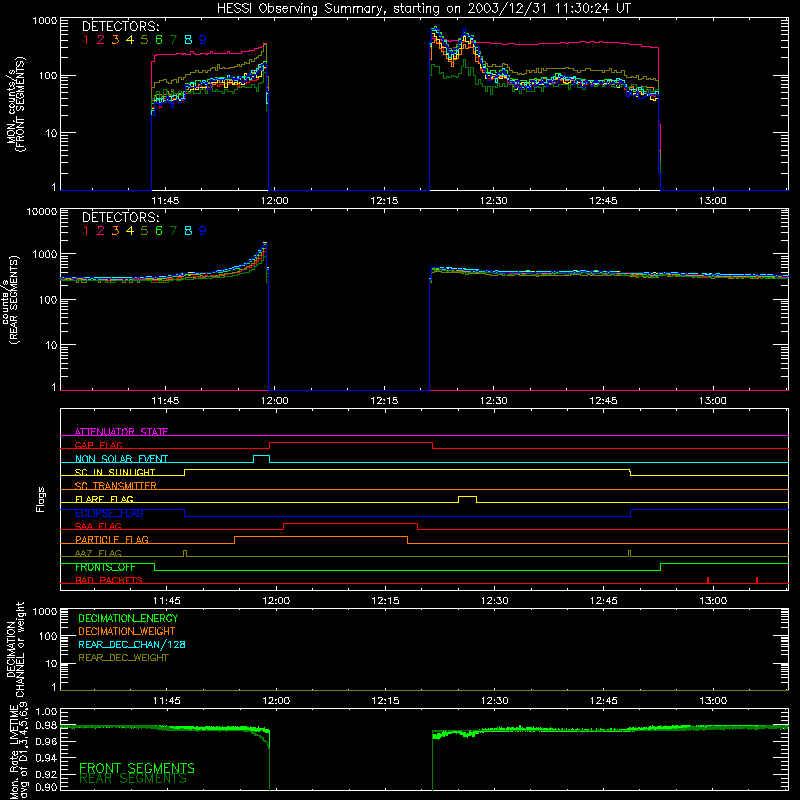The image size is (800, 800).
Task: Click the 0.98 y-axis value on livetime plot
Action: coord(47,725)
